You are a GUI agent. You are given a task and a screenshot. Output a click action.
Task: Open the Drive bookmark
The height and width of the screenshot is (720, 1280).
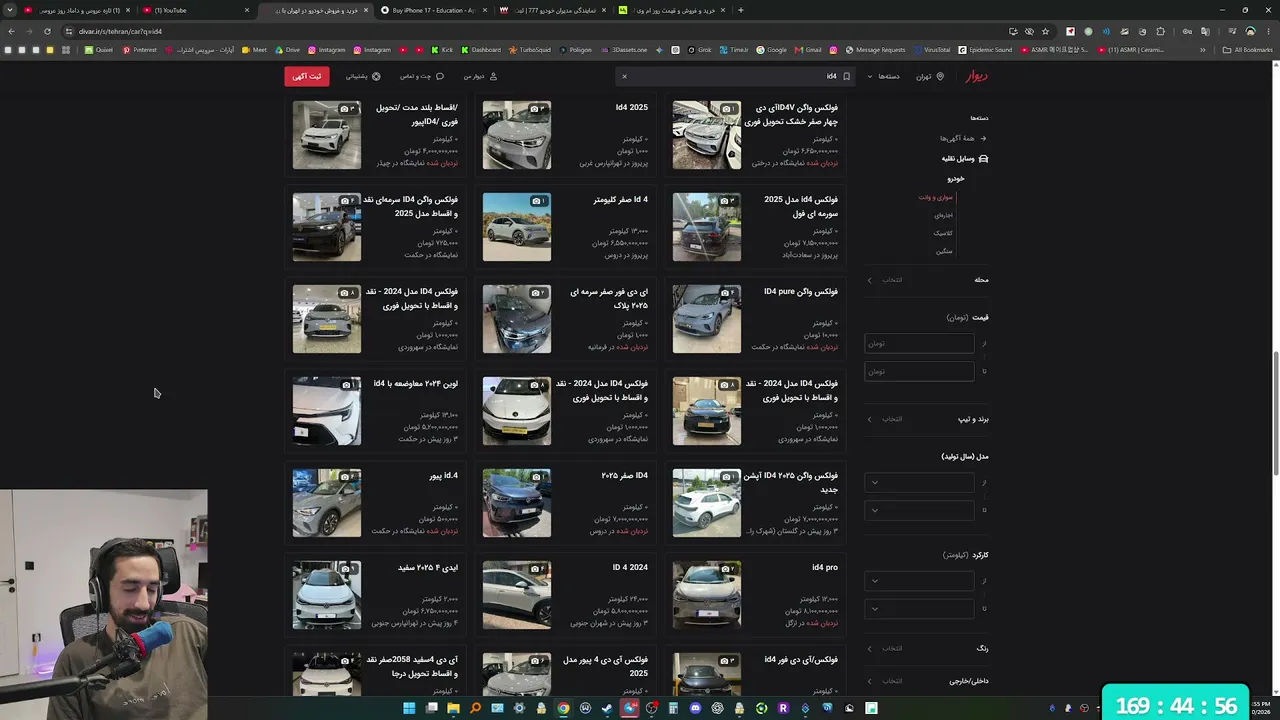coord(286,50)
